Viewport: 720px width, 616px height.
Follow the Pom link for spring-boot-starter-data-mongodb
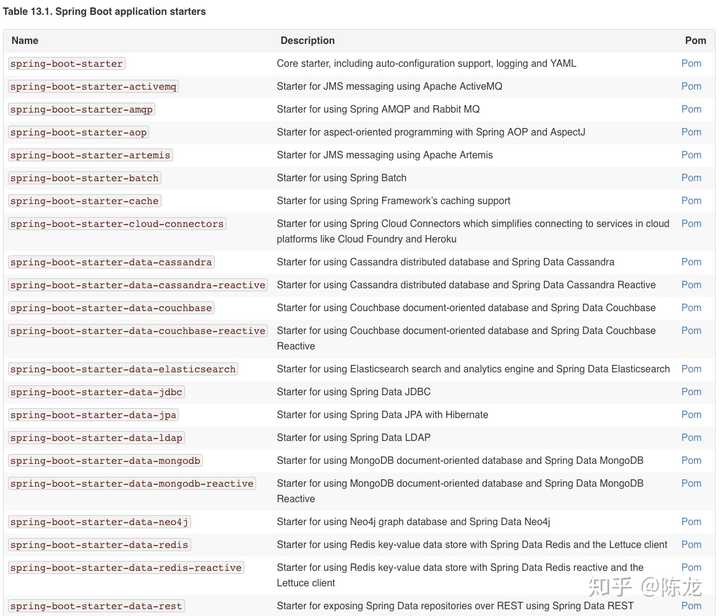[691, 460]
